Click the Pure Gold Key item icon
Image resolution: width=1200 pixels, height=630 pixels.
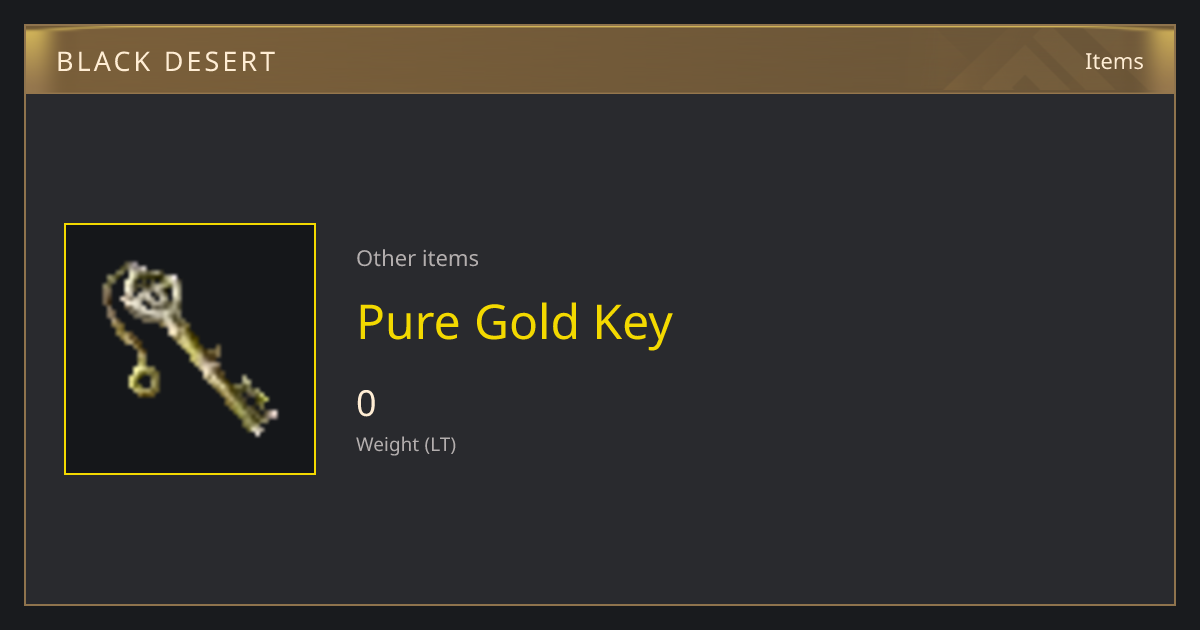click(x=190, y=349)
